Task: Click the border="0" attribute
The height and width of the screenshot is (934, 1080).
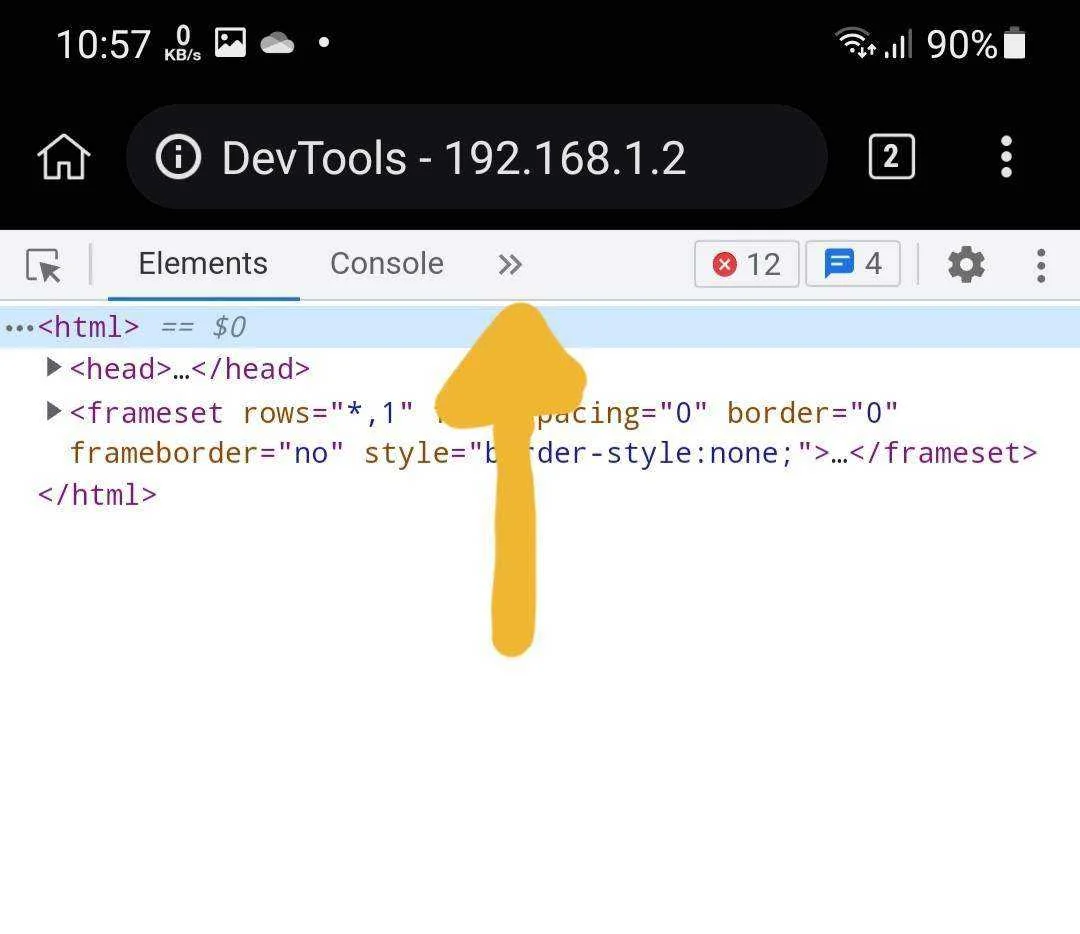Action: [x=812, y=413]
